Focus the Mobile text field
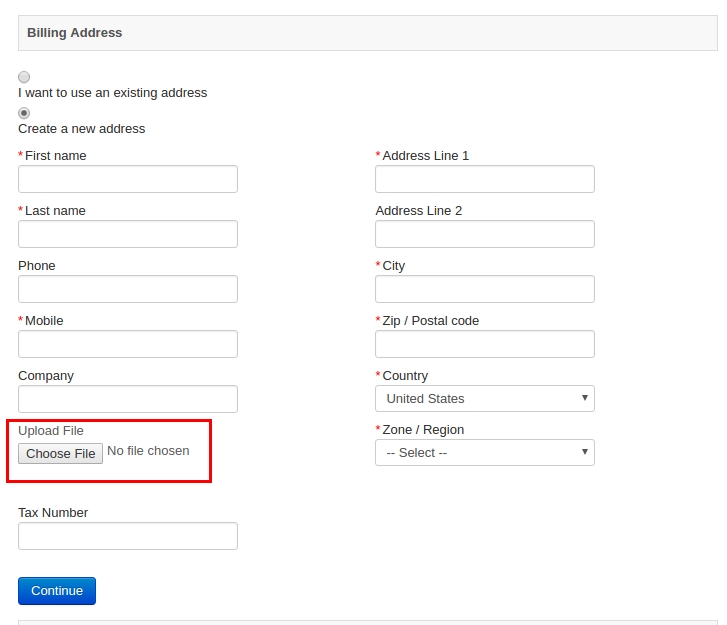This screenshot has height=625, width=727. click(x=128, y=344)
